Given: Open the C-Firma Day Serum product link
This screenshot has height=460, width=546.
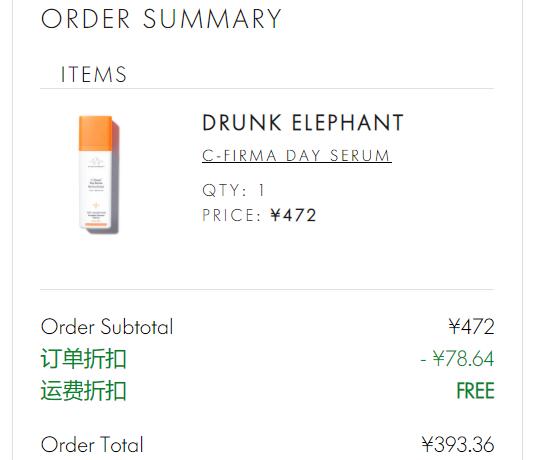Looking at the screenshot, I should pos(297,155).
